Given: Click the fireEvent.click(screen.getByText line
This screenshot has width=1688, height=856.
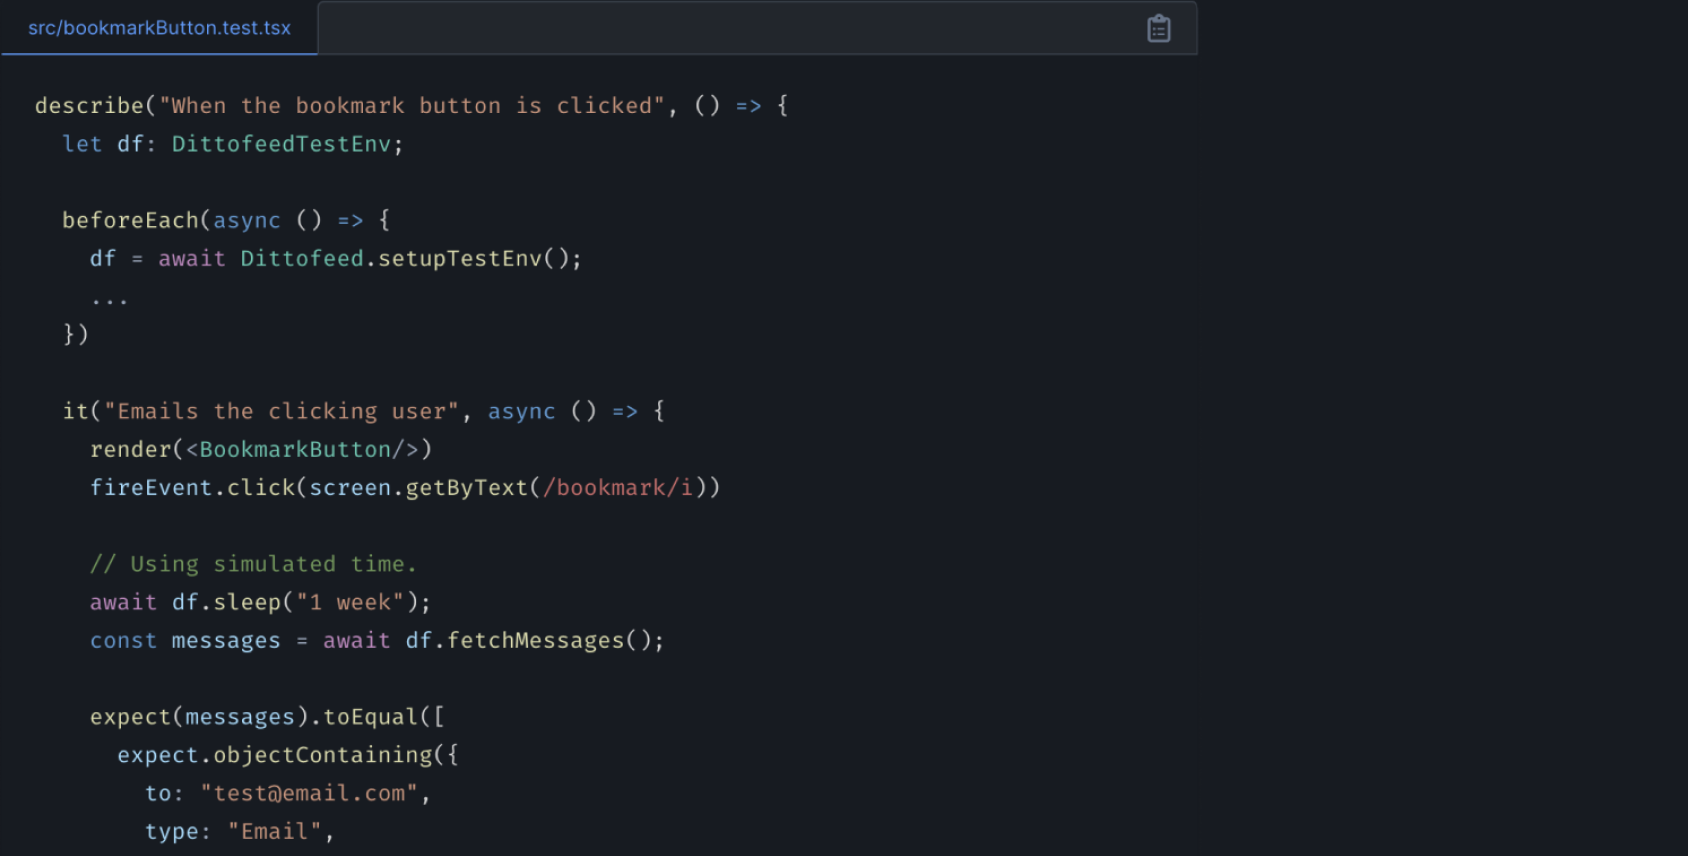Looking at the screenshot, I should 405,488.
